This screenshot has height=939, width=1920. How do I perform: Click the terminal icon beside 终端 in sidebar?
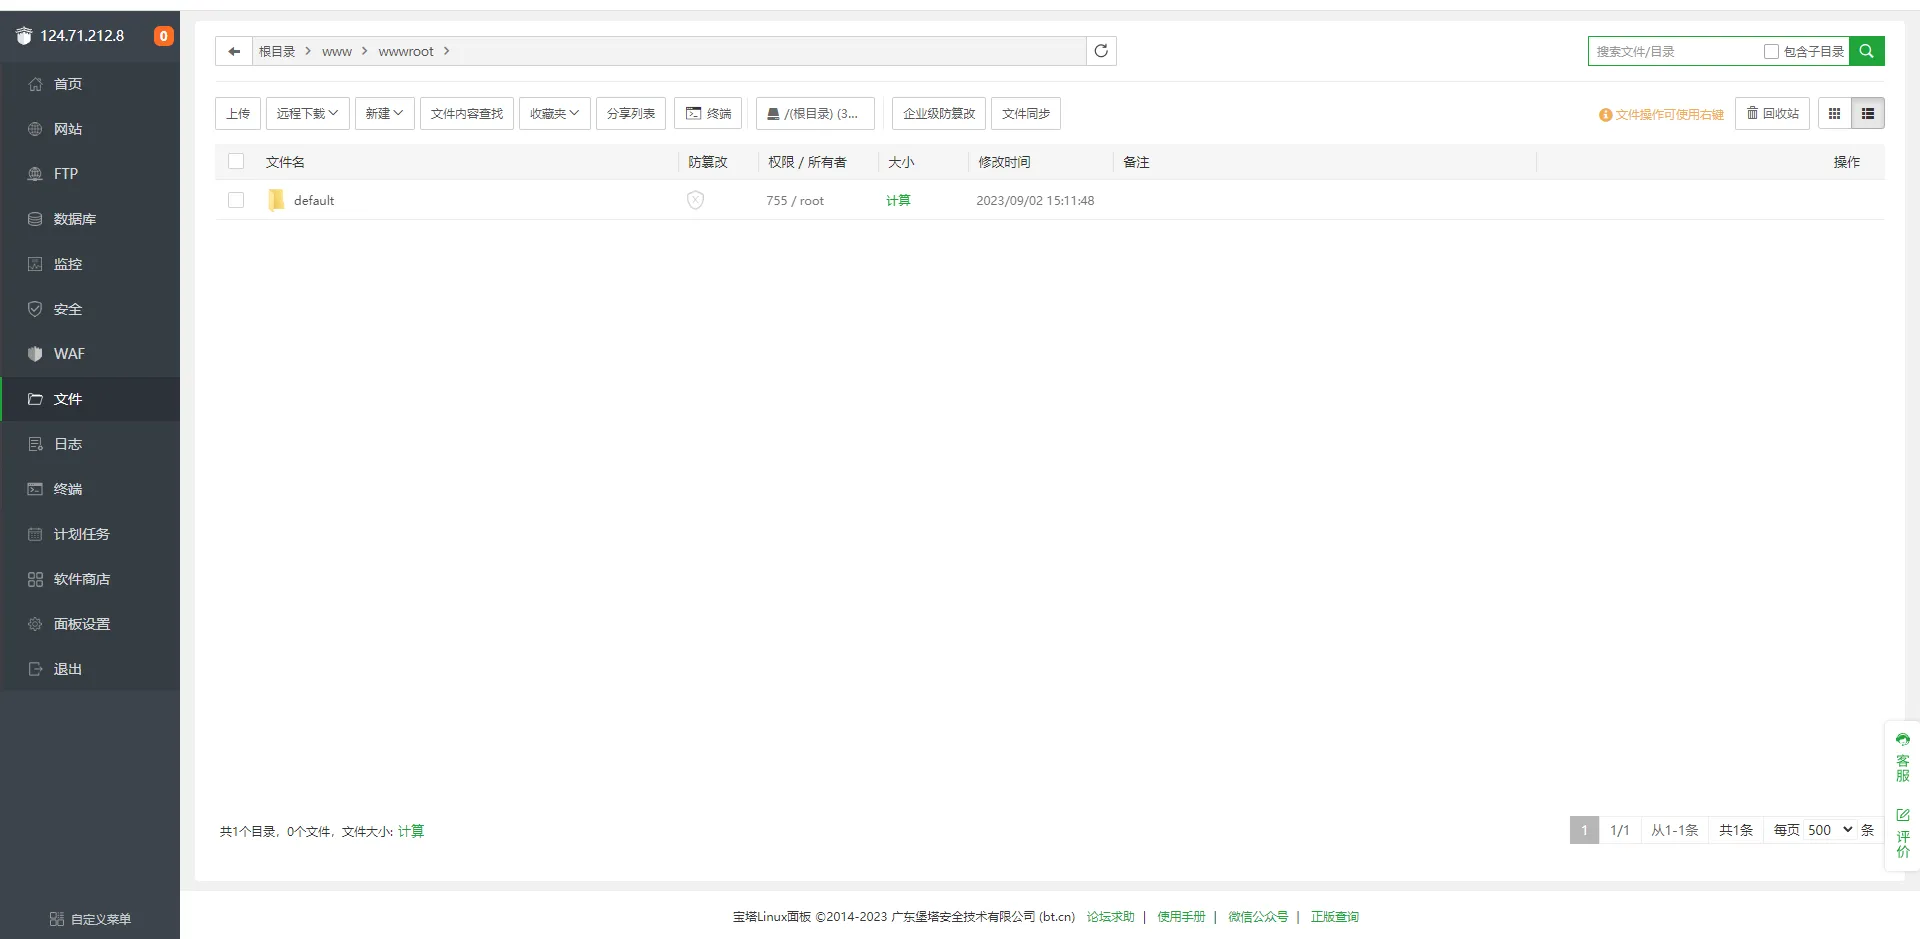[x=35, y=489]
